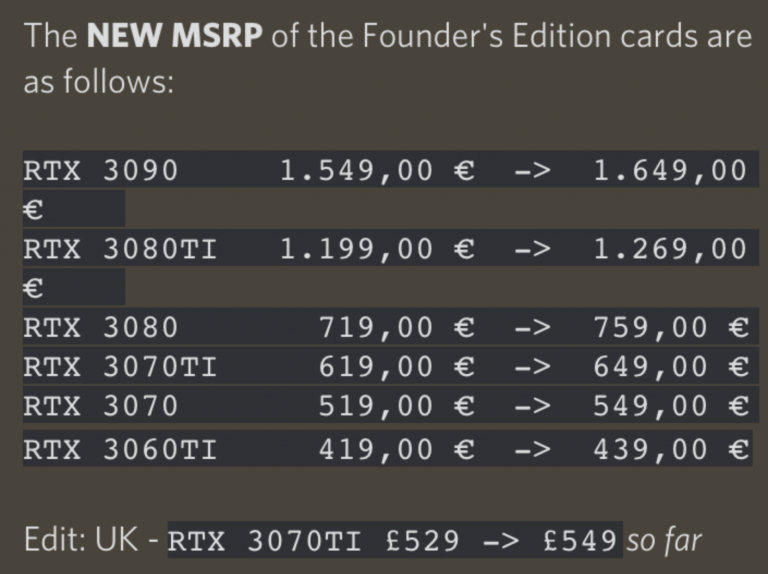Click the italic 'so far' text
The image size is (768, 574).
coord(664,541)
